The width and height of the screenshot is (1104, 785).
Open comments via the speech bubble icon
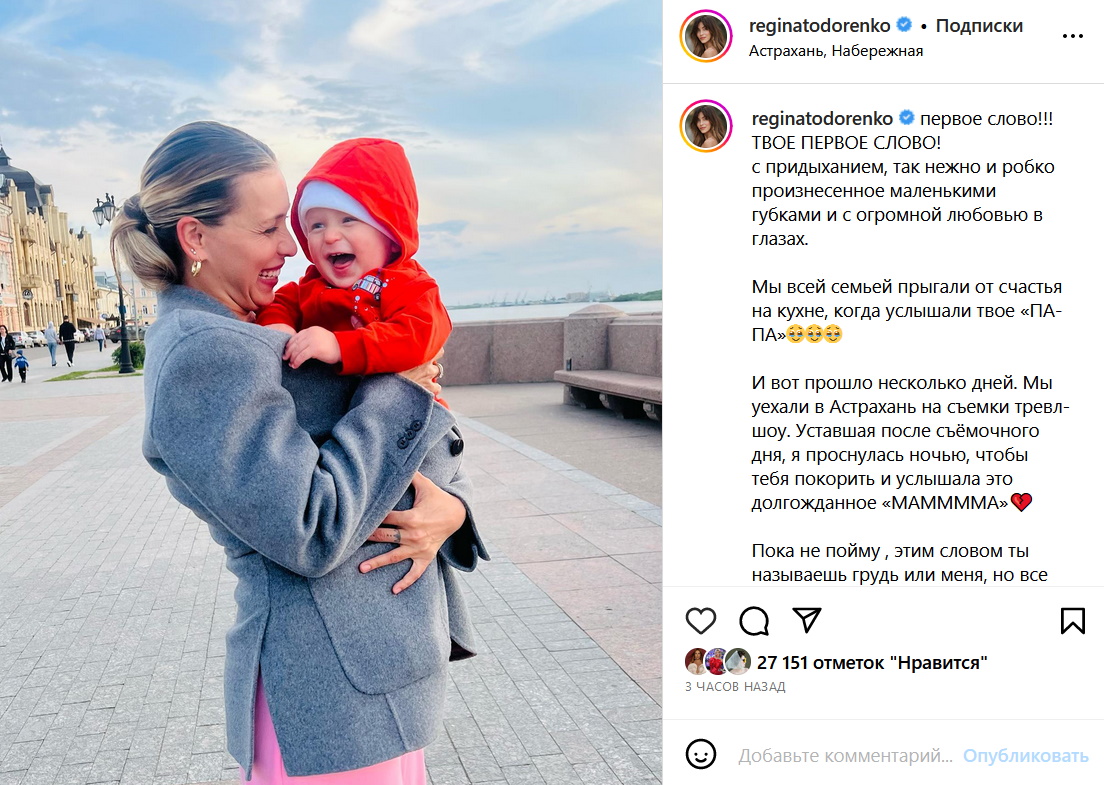pos(753,621)
